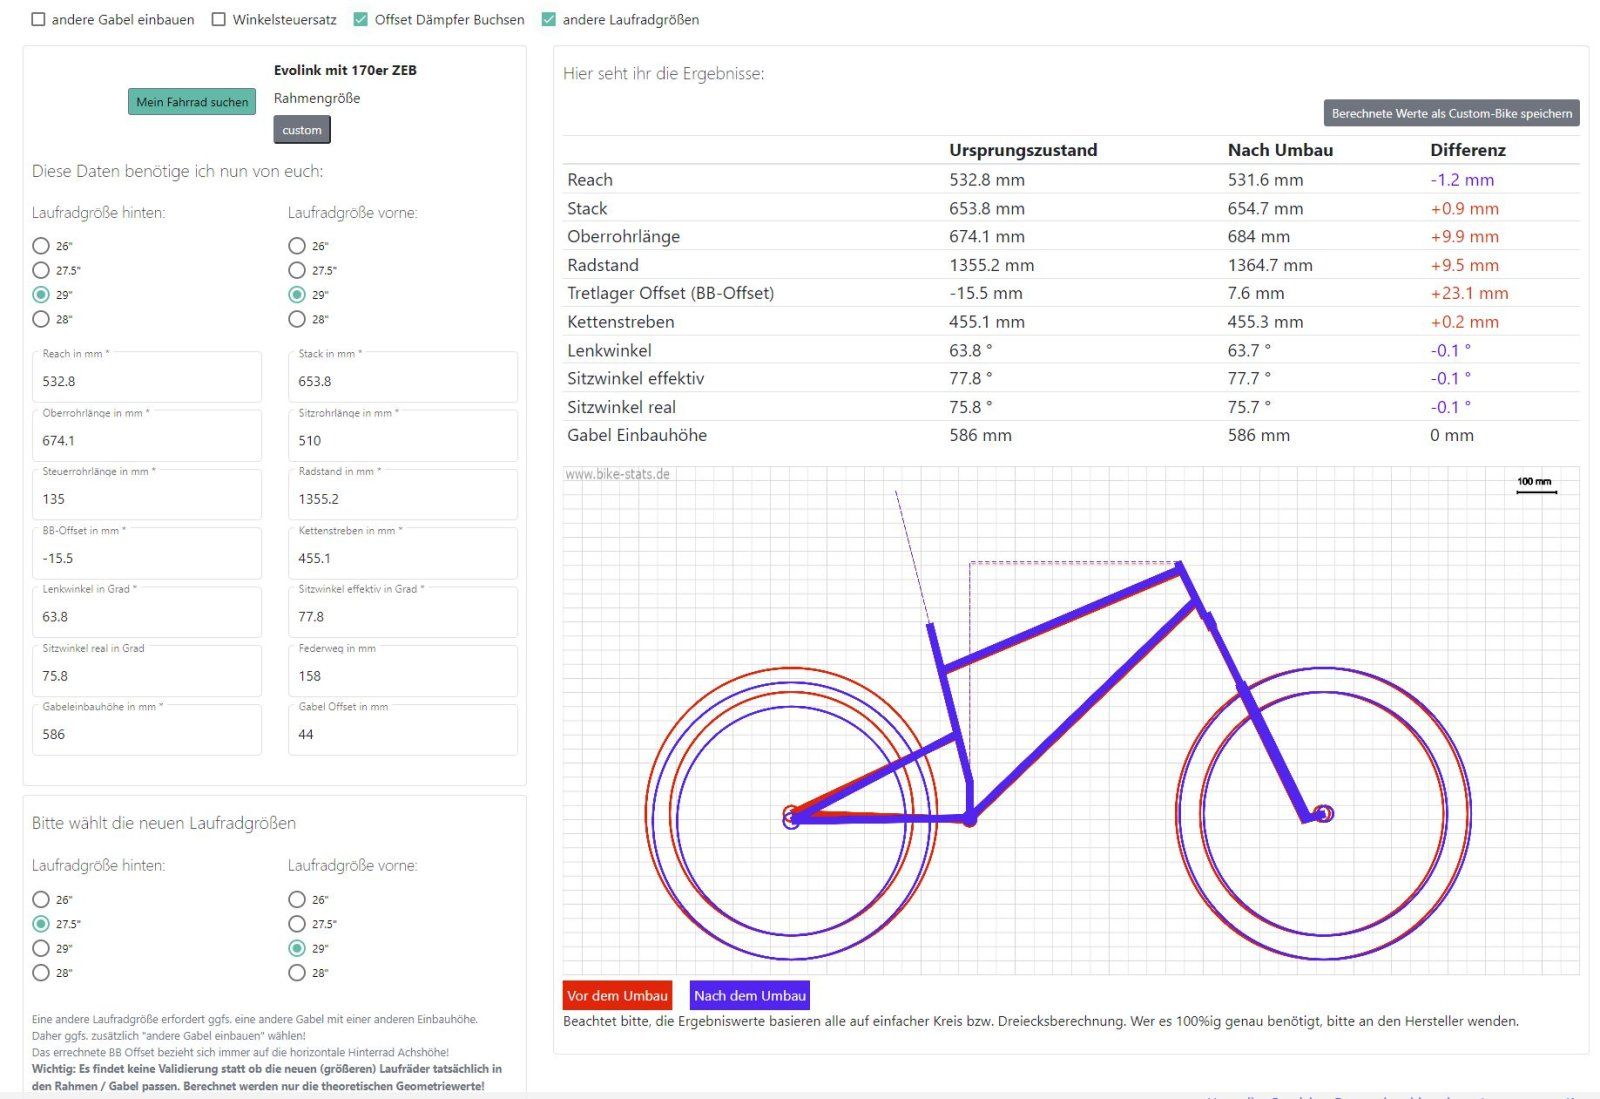Image resolution: width=1600 pixels, height=1099 pixels.
Task: Tick the Winkelsteuersatz checkbox
Action: tap(219, 20)
